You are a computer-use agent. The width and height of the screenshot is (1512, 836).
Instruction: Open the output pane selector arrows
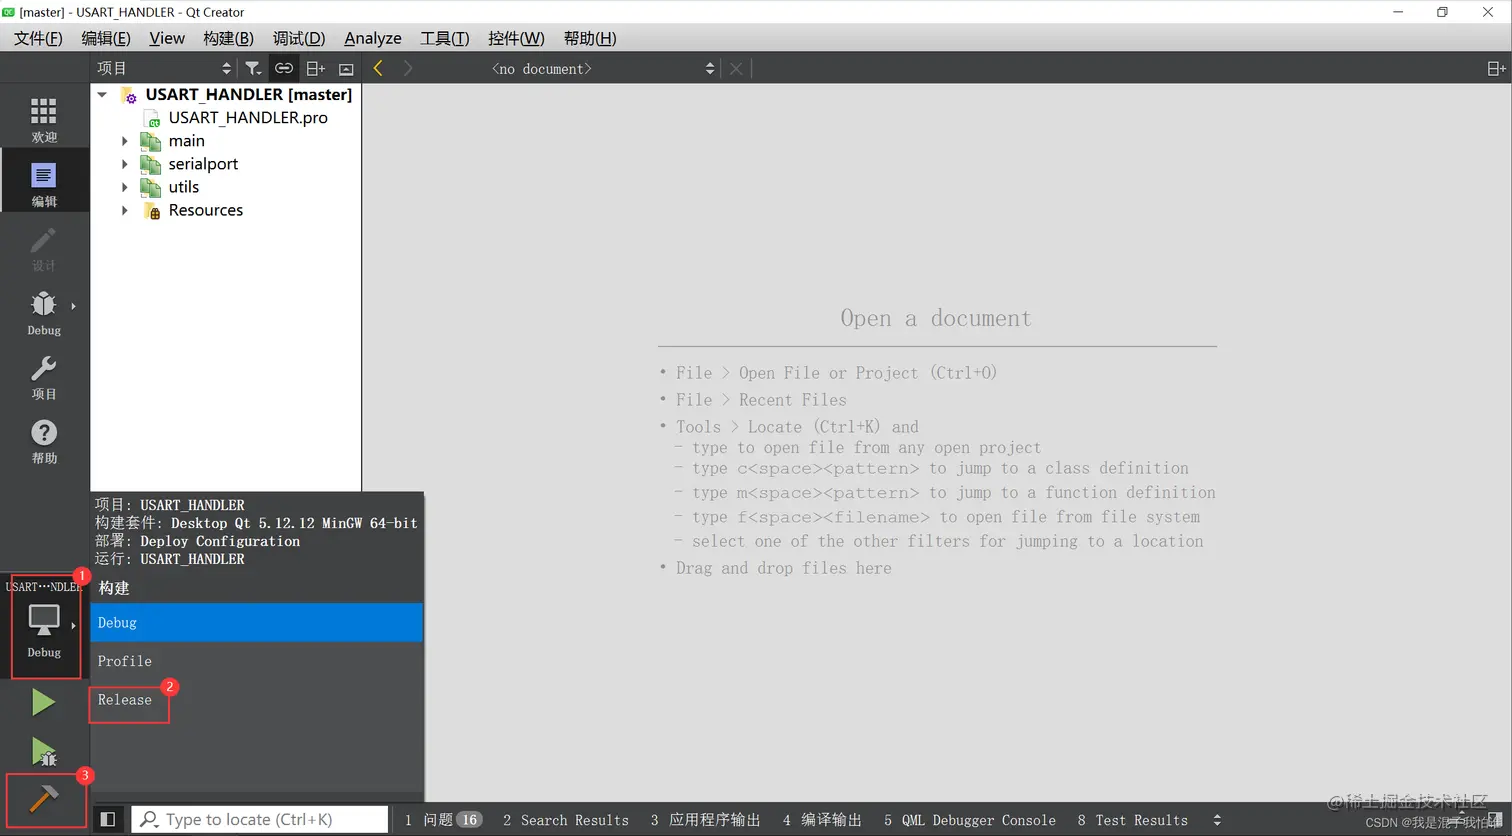(1217, 820)
